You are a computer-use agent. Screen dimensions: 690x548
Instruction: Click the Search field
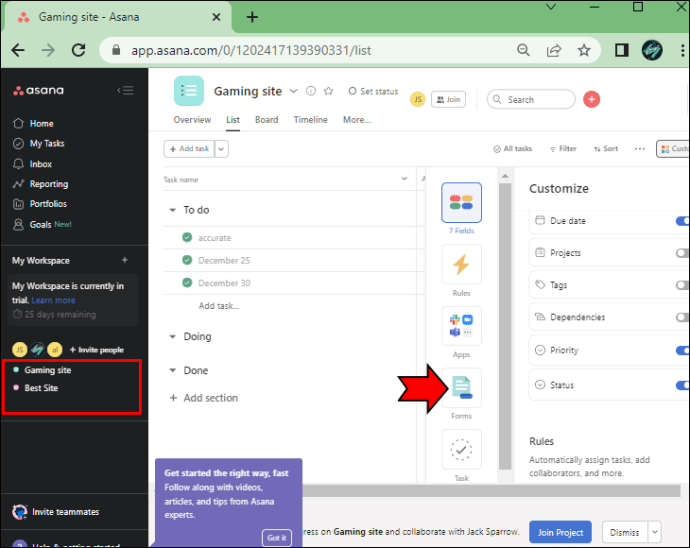531,99
